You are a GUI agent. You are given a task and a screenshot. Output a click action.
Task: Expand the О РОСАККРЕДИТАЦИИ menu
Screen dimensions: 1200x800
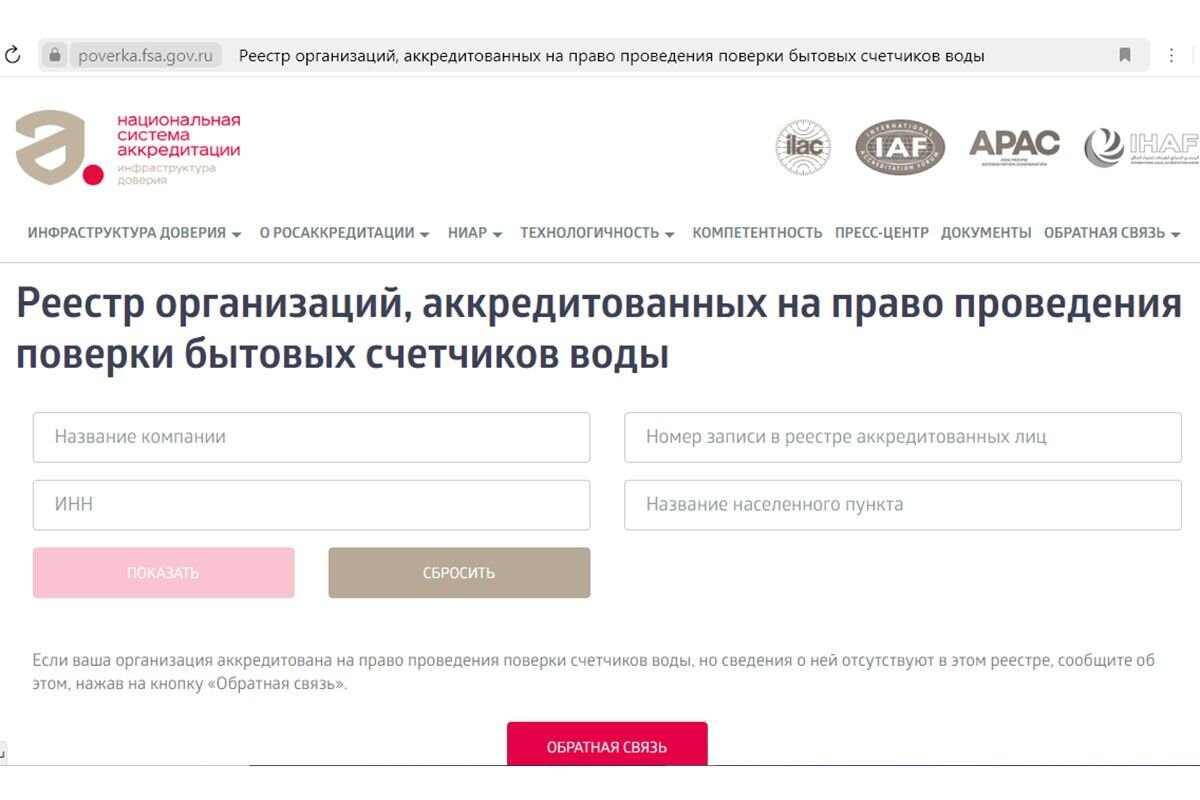pos(344,231)
